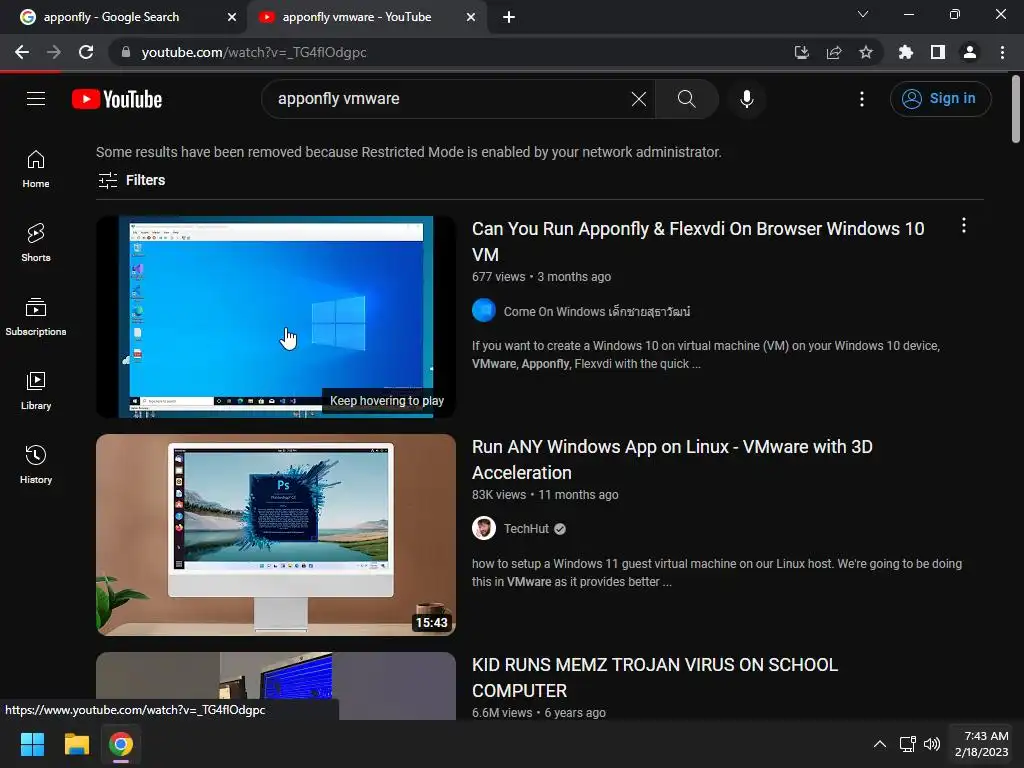Open History in the sidebar
Viewport: 1024px width, 768px height.
coord(36,464)
